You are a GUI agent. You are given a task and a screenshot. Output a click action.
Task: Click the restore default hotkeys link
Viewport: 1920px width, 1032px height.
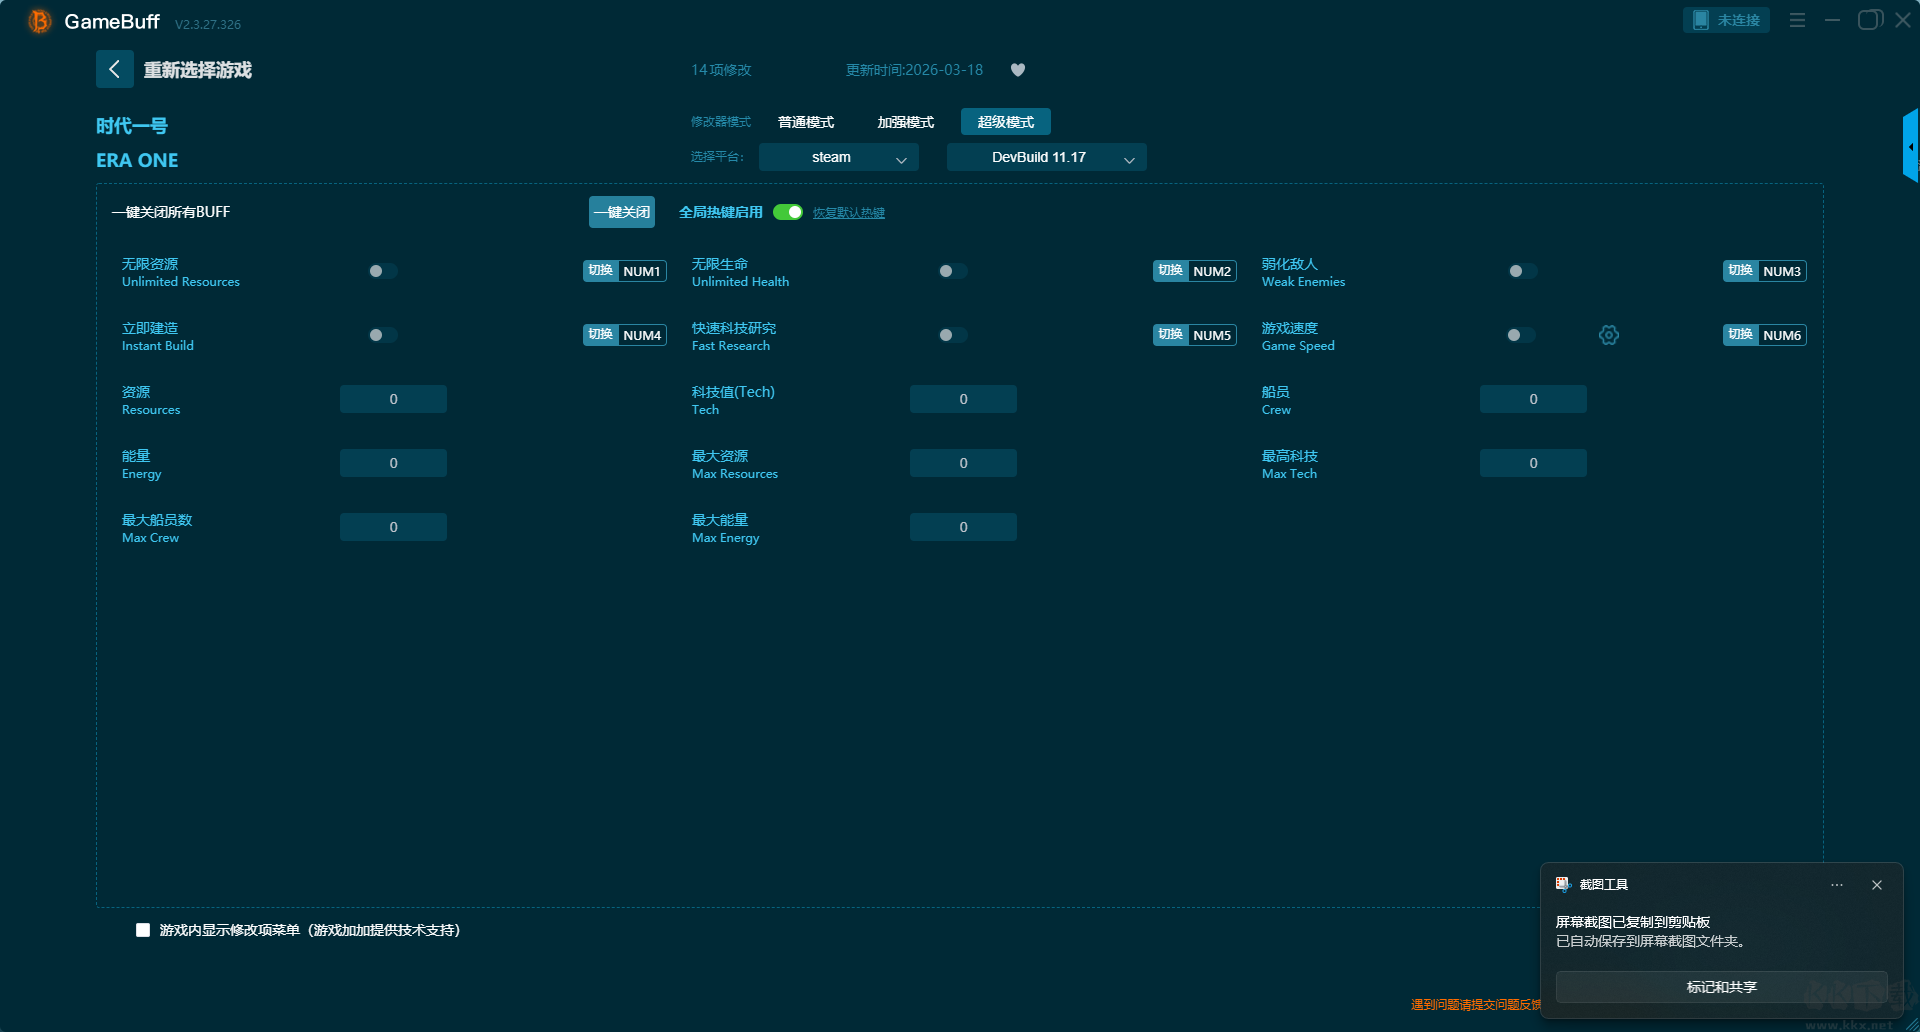[x=848, y=213]
